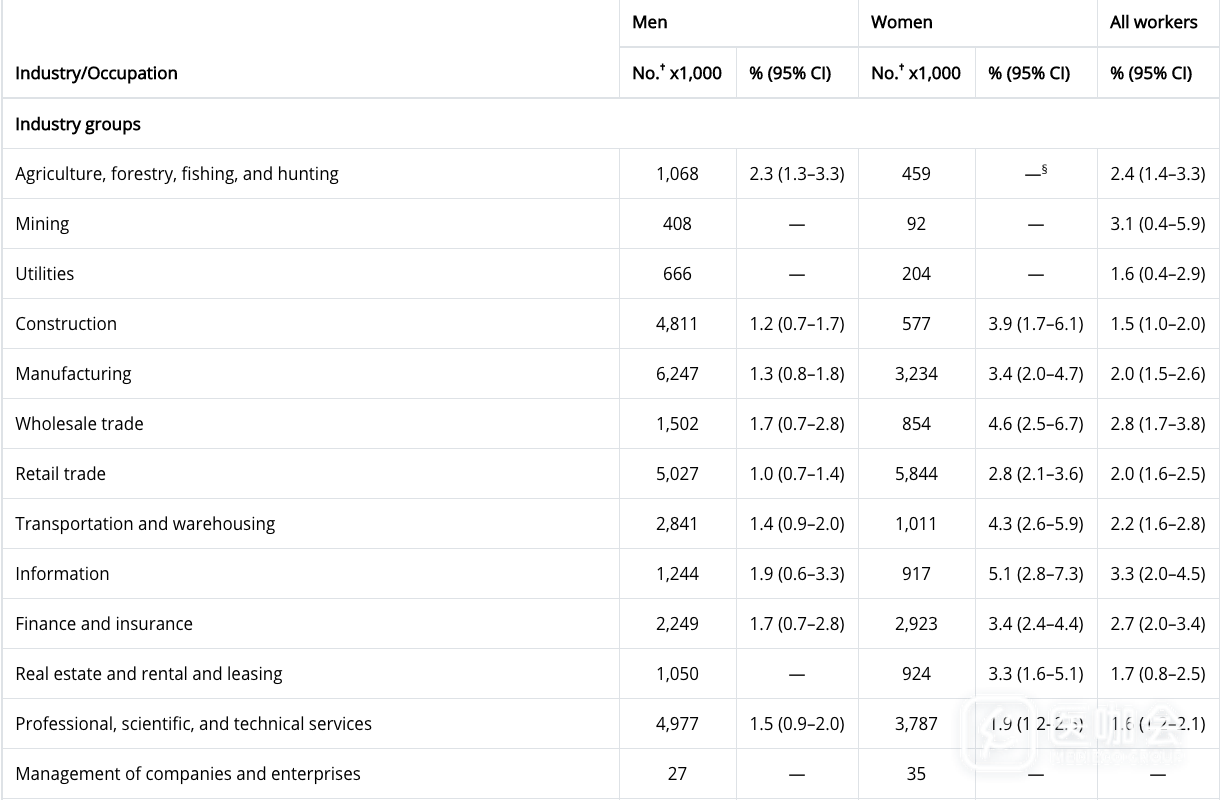This screenshot has width=1222, height=800.
Task: Click the All workers column header
Action: [x=1153, y=22]
